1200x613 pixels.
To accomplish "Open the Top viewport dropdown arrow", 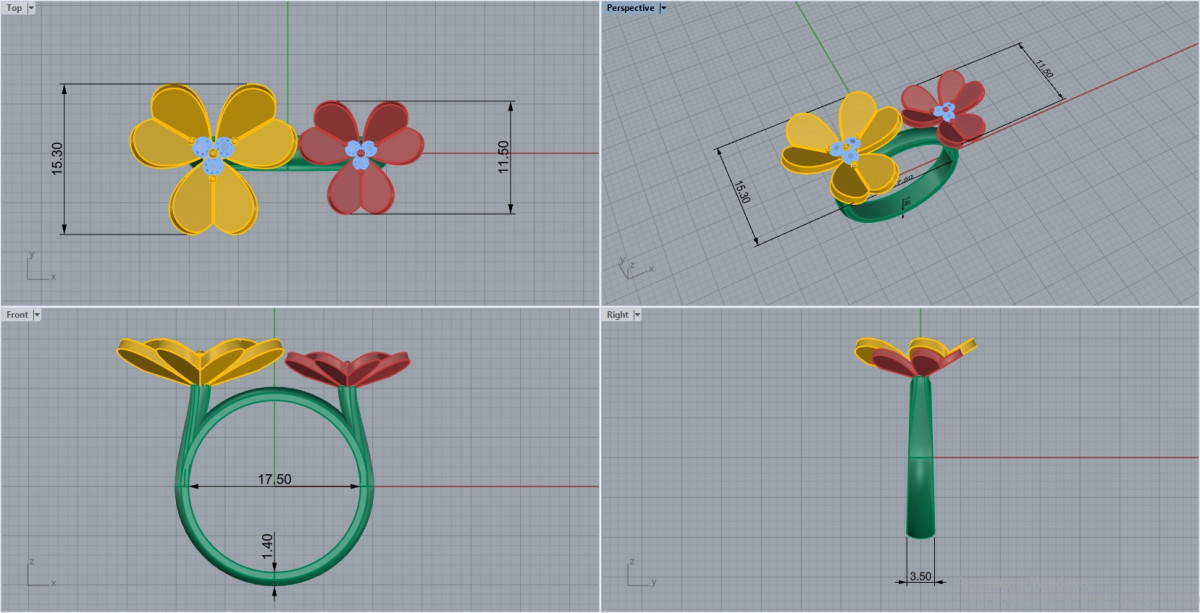I will (x=32, y=8).
